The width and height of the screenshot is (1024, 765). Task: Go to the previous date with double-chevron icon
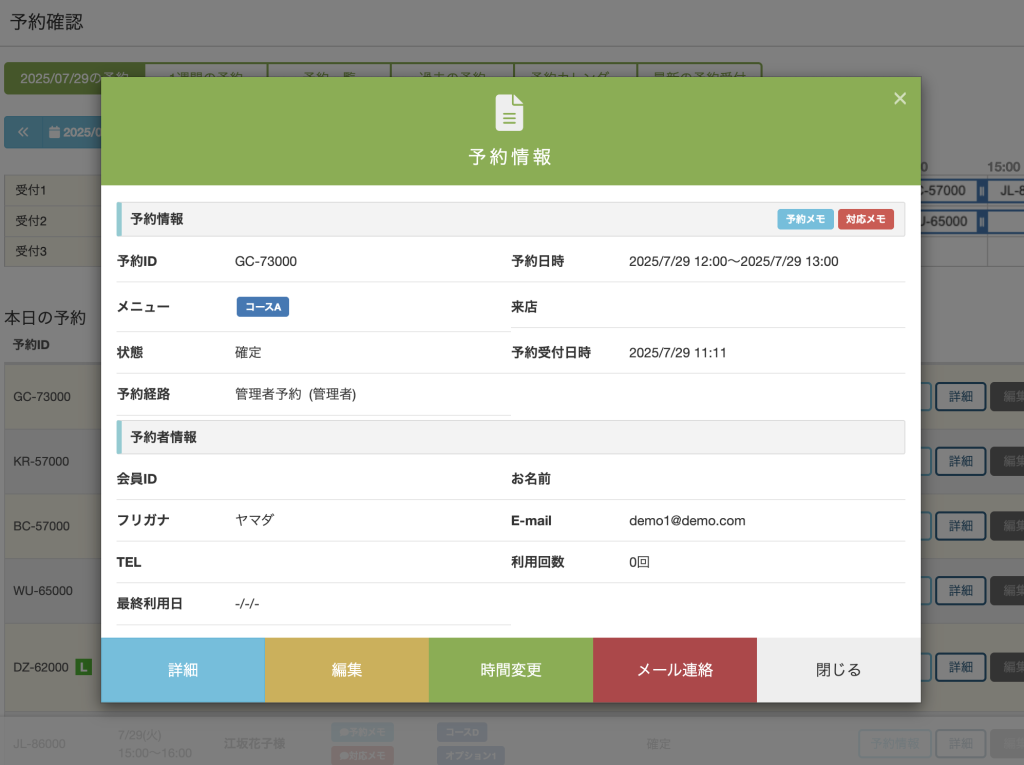click(23, 132)
